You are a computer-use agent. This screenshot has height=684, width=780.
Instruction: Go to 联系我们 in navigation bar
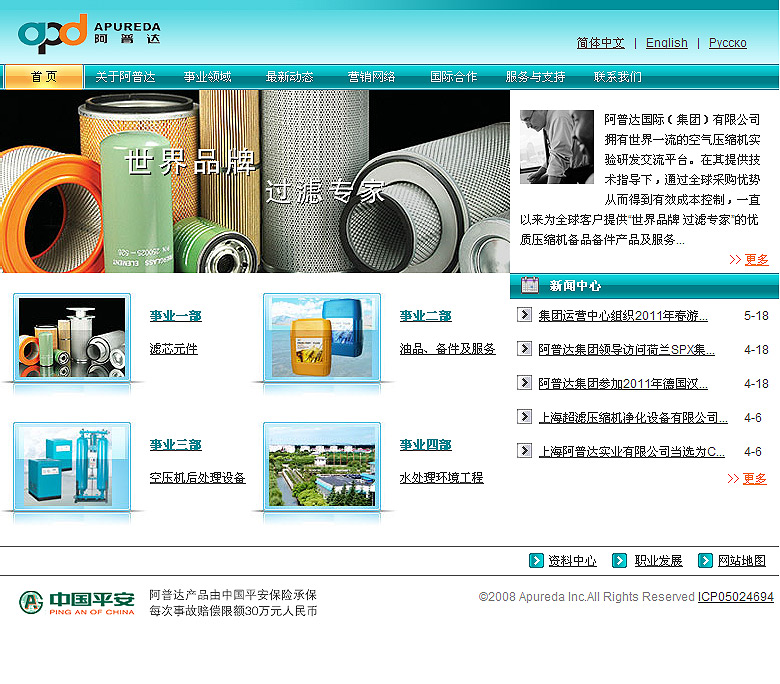(617, 77)
